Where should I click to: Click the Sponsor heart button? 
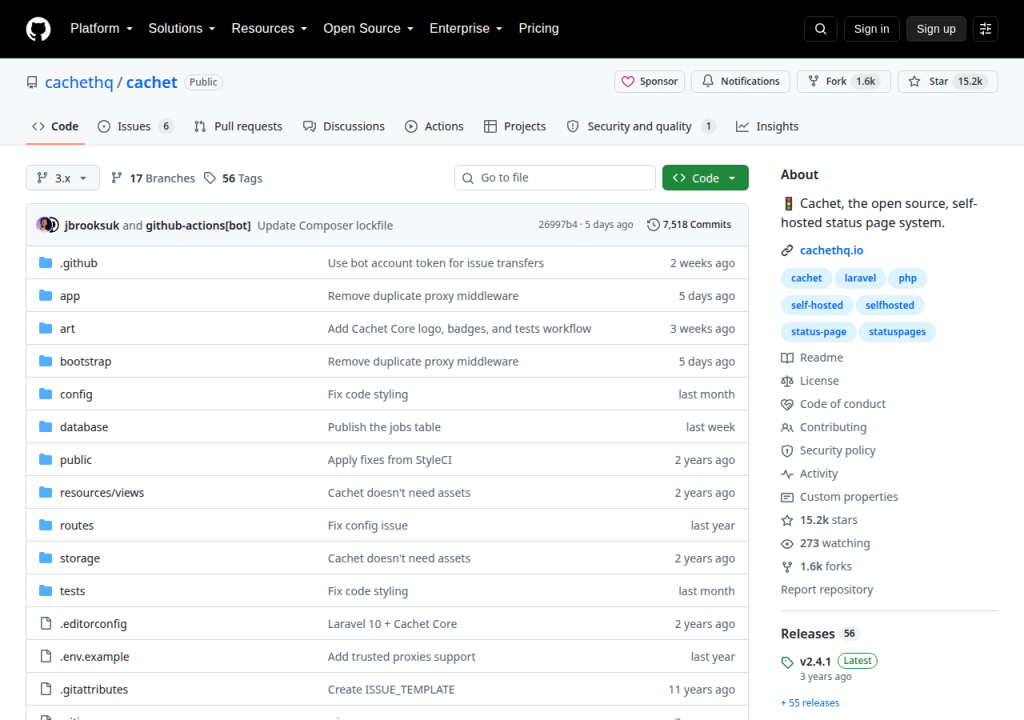649,82
